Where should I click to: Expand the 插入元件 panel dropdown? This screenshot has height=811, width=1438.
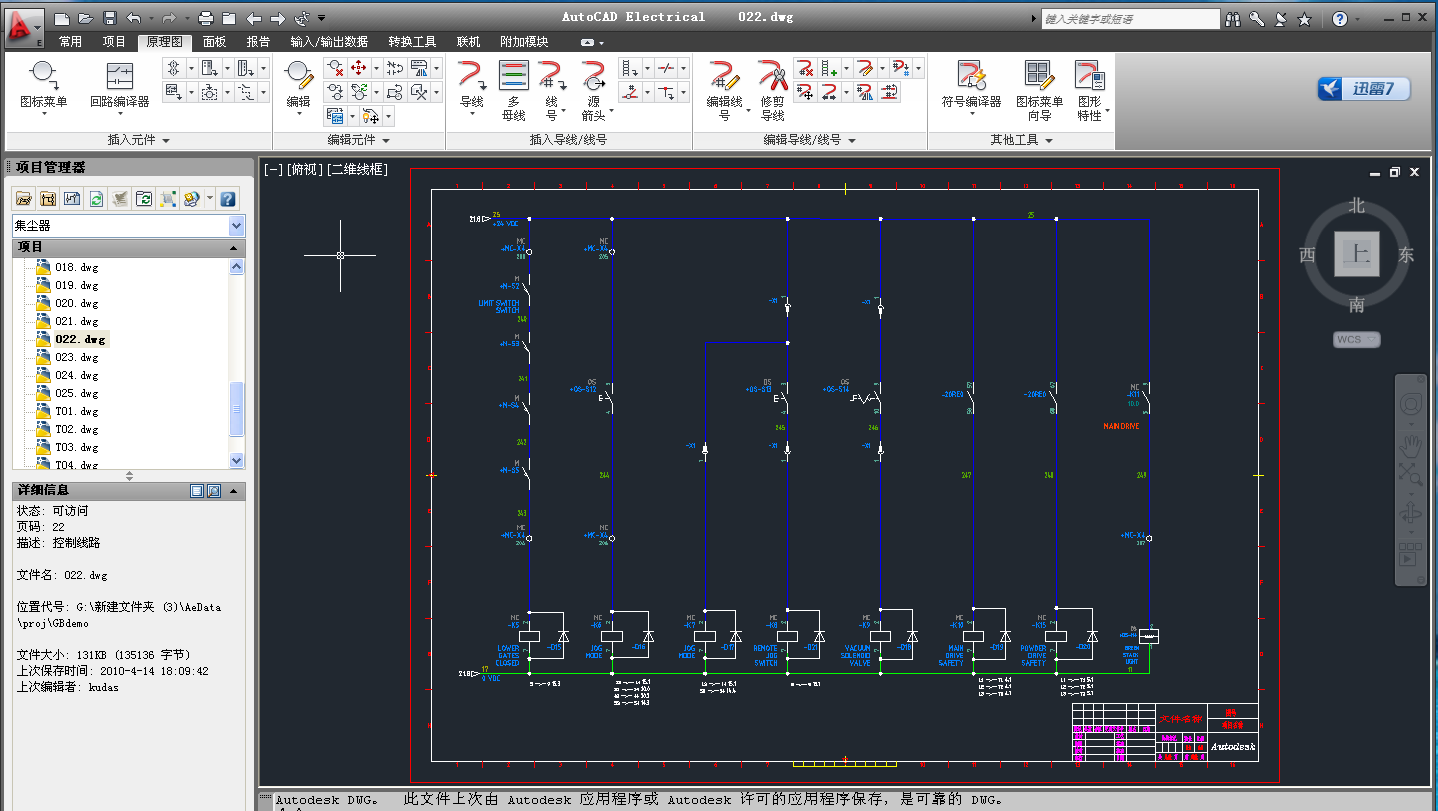tap(165, 141)
